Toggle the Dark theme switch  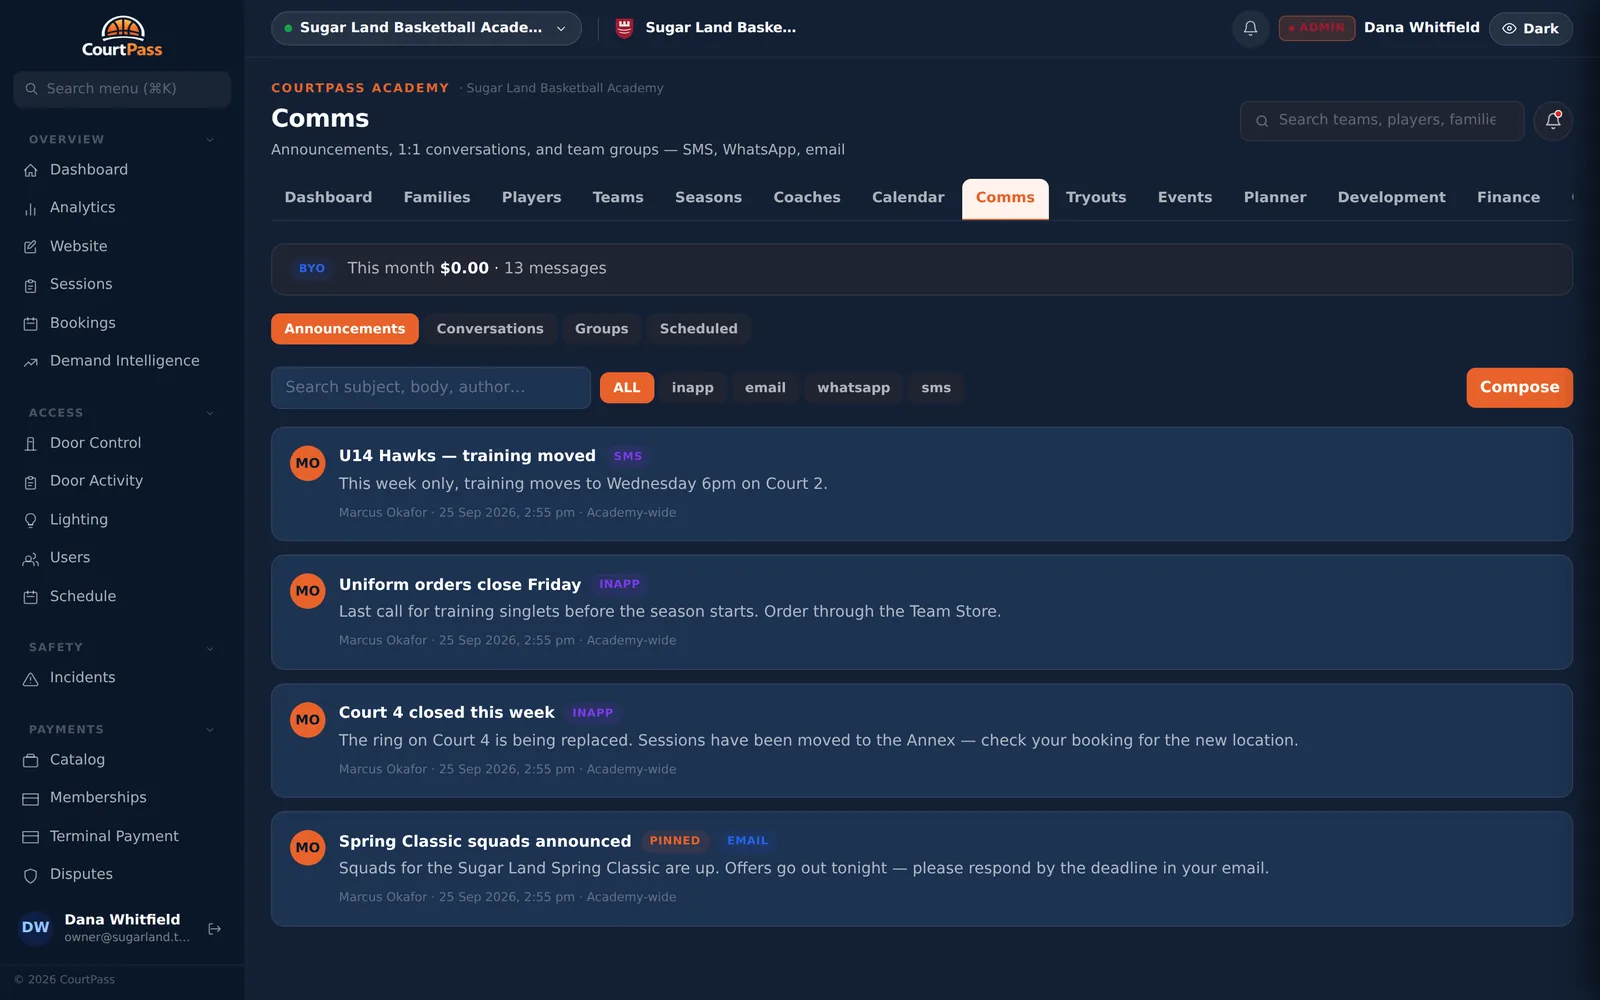click(x=1530, y=28)
